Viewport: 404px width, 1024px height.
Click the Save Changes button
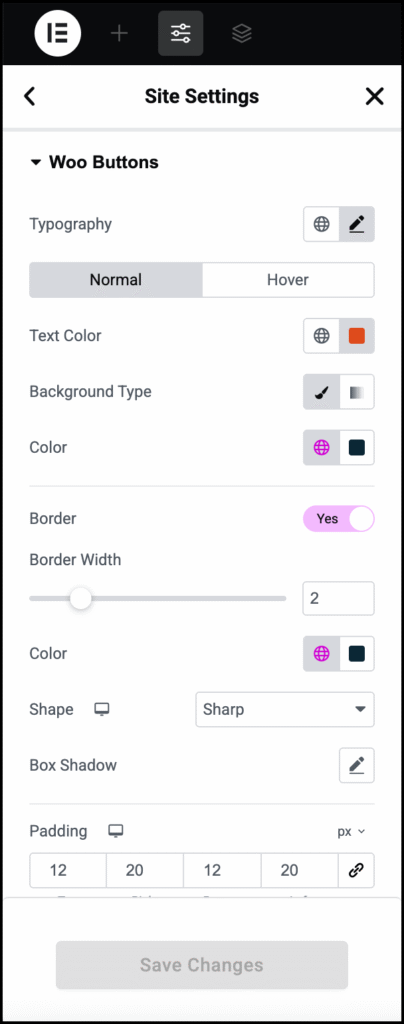(202, 965)
